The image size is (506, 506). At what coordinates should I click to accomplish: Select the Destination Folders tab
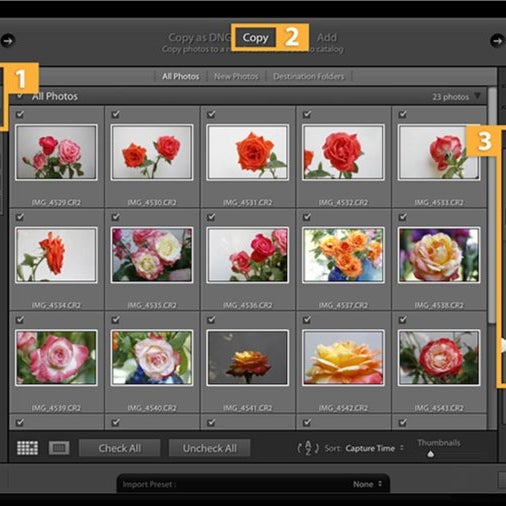[x=308, y=76]
